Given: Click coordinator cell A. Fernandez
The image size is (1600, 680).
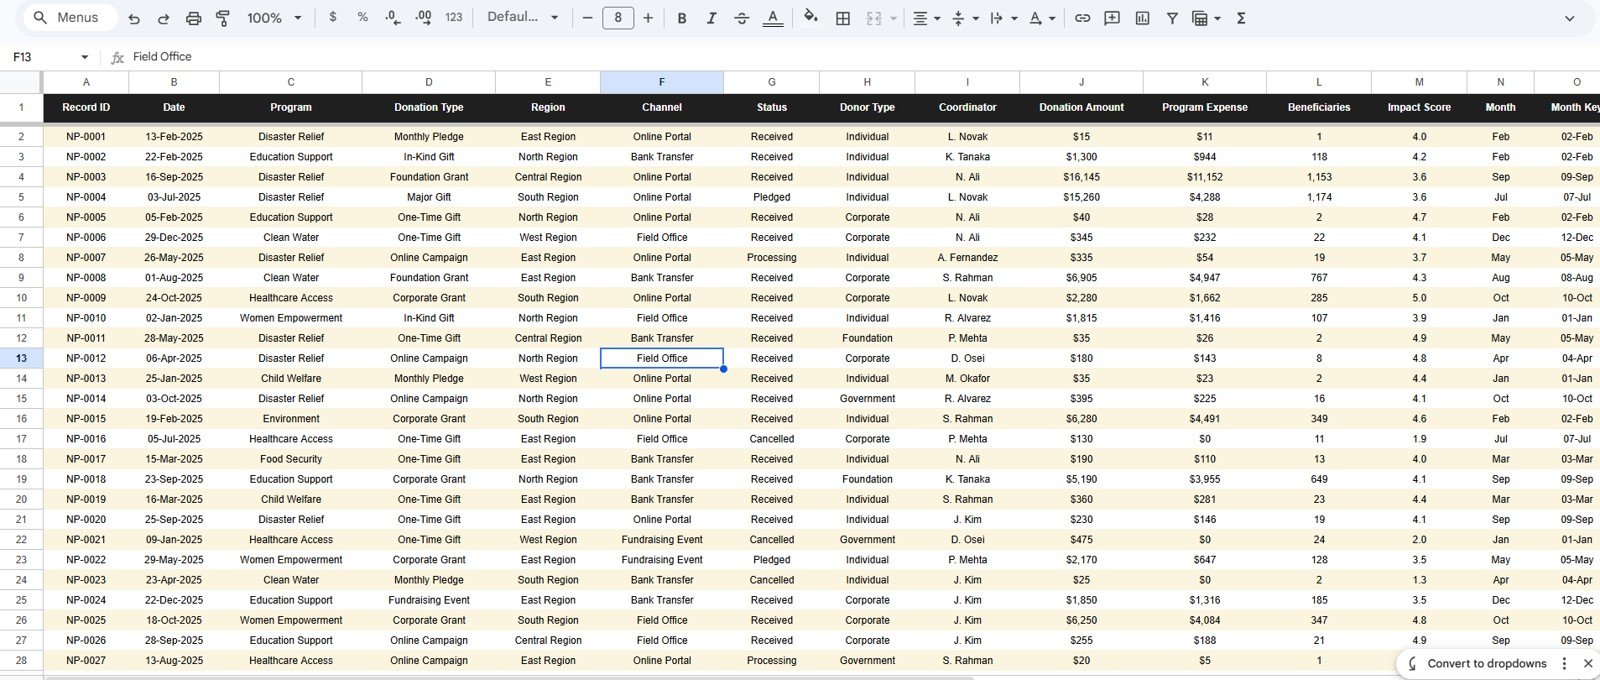Looking at the screenshot, I should [967, 257].
